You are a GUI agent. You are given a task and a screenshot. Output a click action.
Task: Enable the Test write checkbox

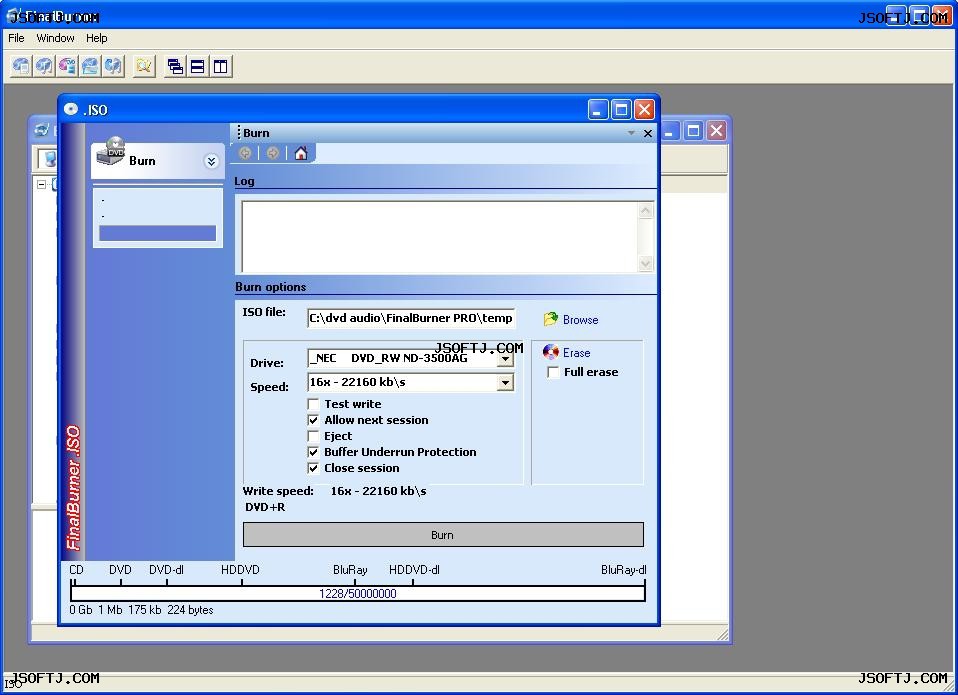313,404
